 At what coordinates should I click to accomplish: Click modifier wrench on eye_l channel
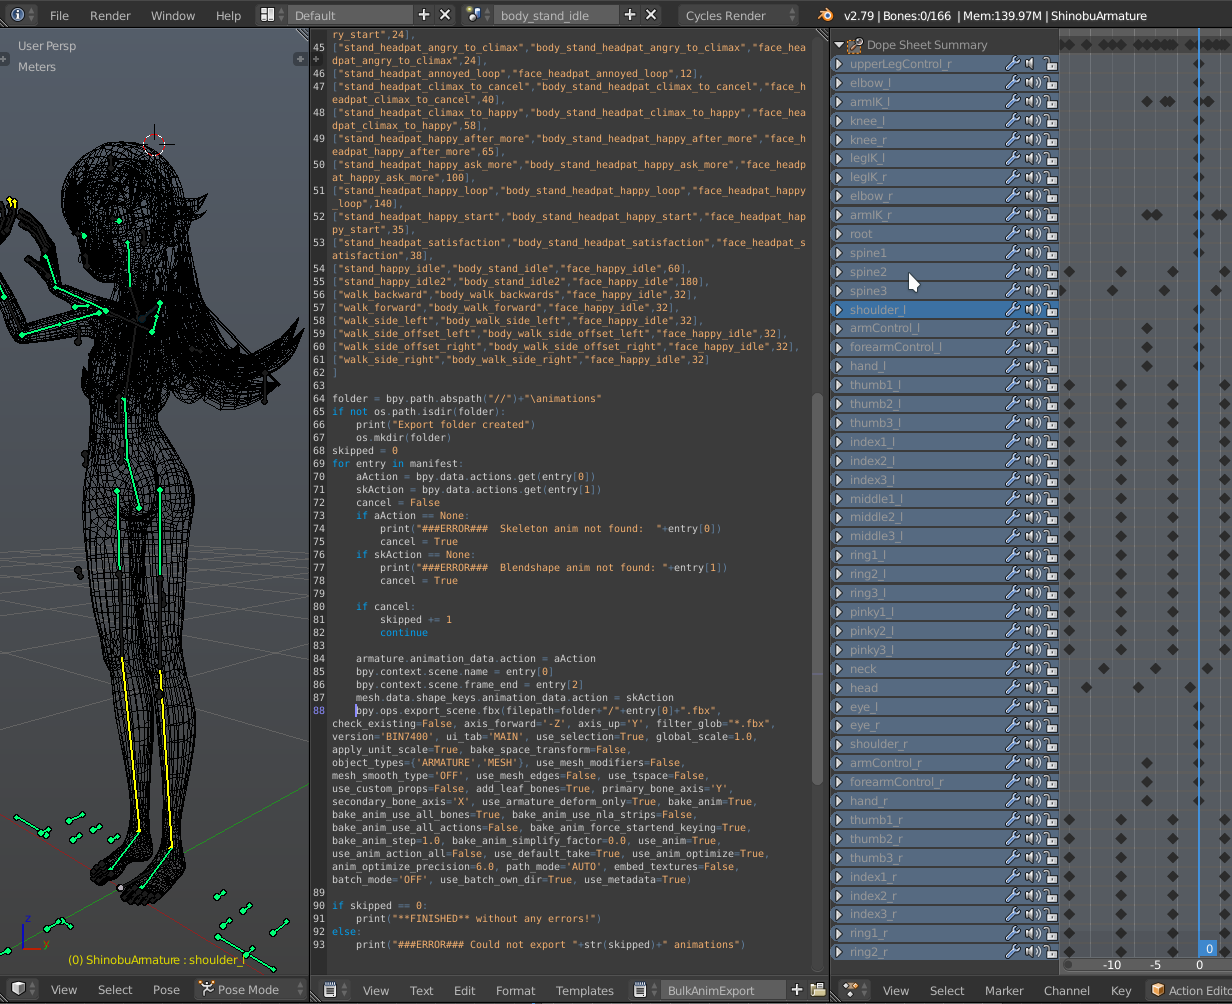[x=1012, y=707]
